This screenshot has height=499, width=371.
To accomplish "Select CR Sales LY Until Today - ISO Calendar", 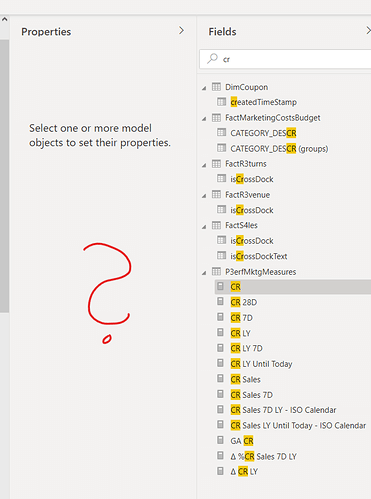I will coord(298,426).
